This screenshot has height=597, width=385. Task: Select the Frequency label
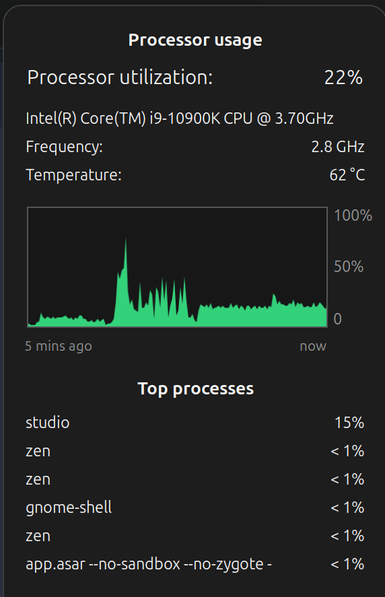(64, 147)
